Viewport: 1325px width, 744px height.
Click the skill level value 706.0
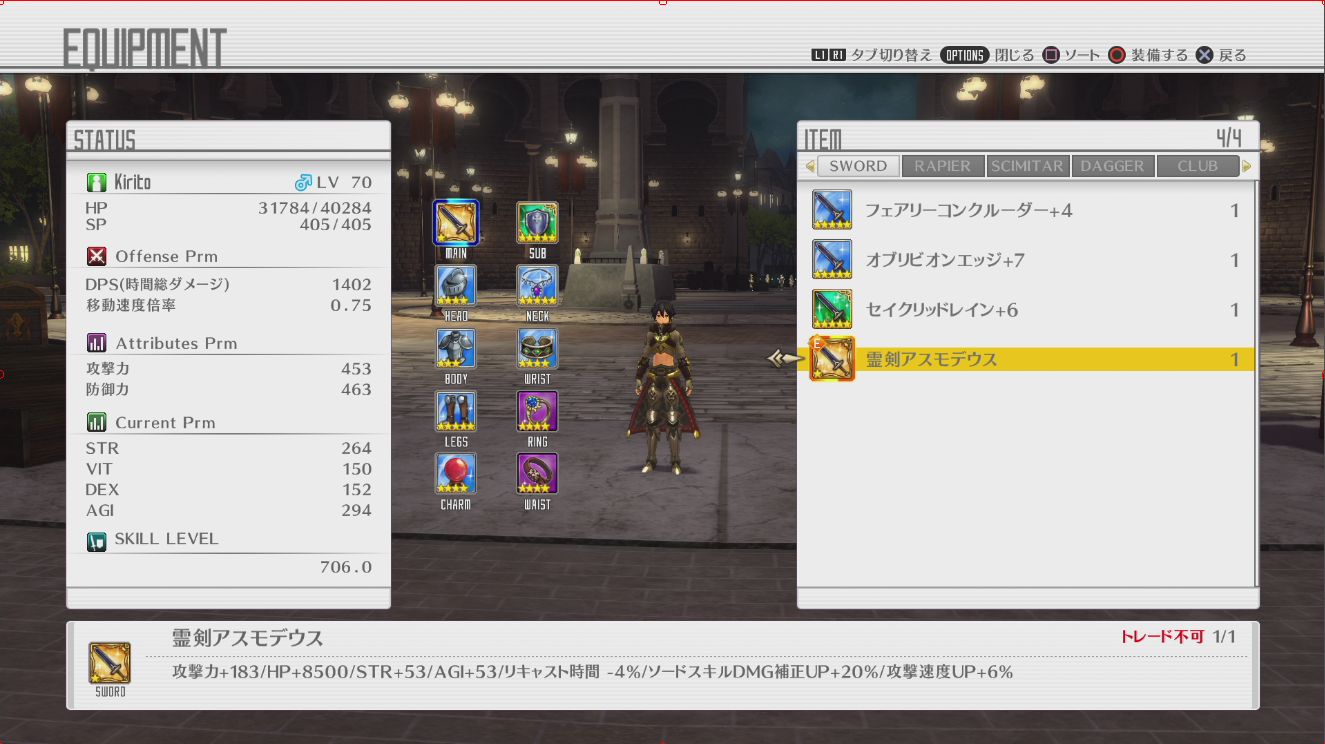pos(345,568)
